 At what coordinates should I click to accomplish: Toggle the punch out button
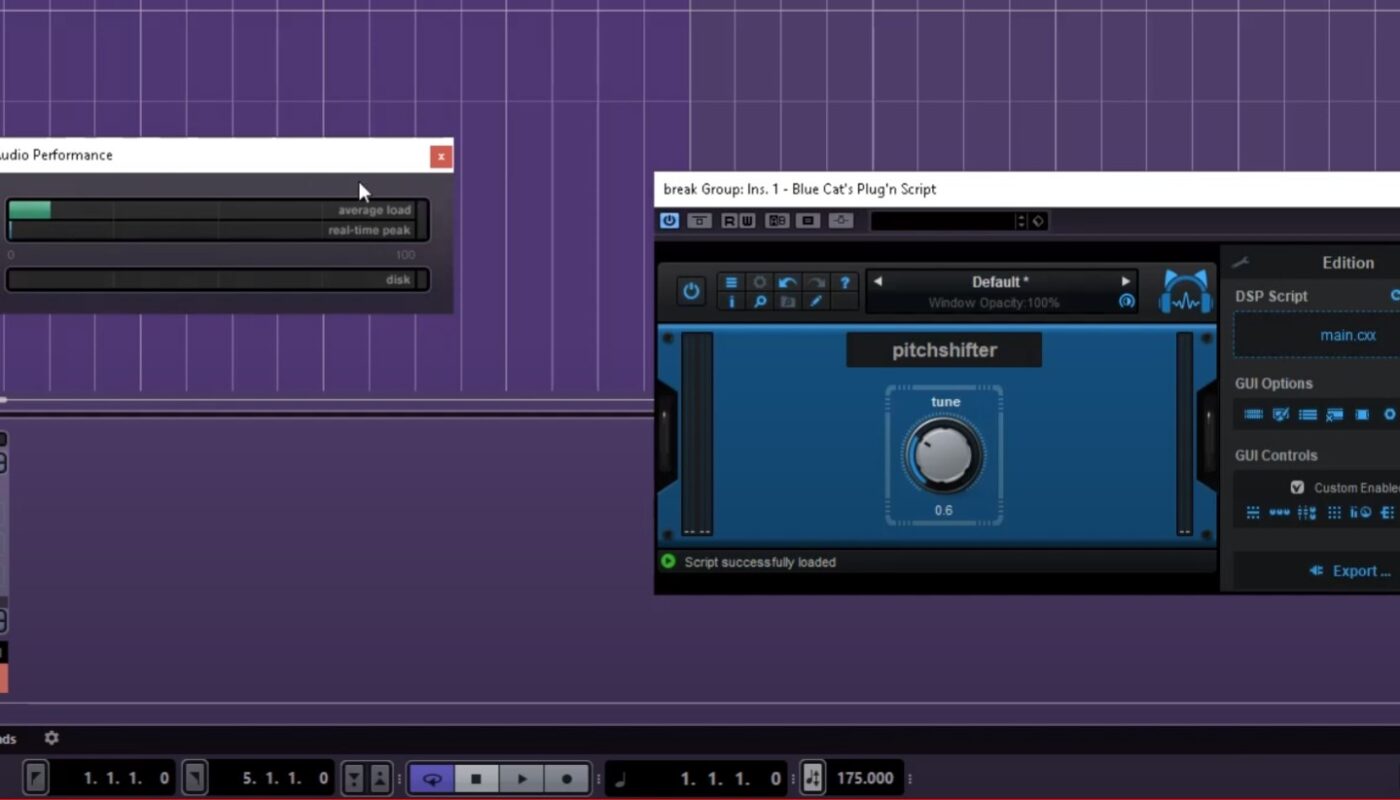(x=379, y=778)
